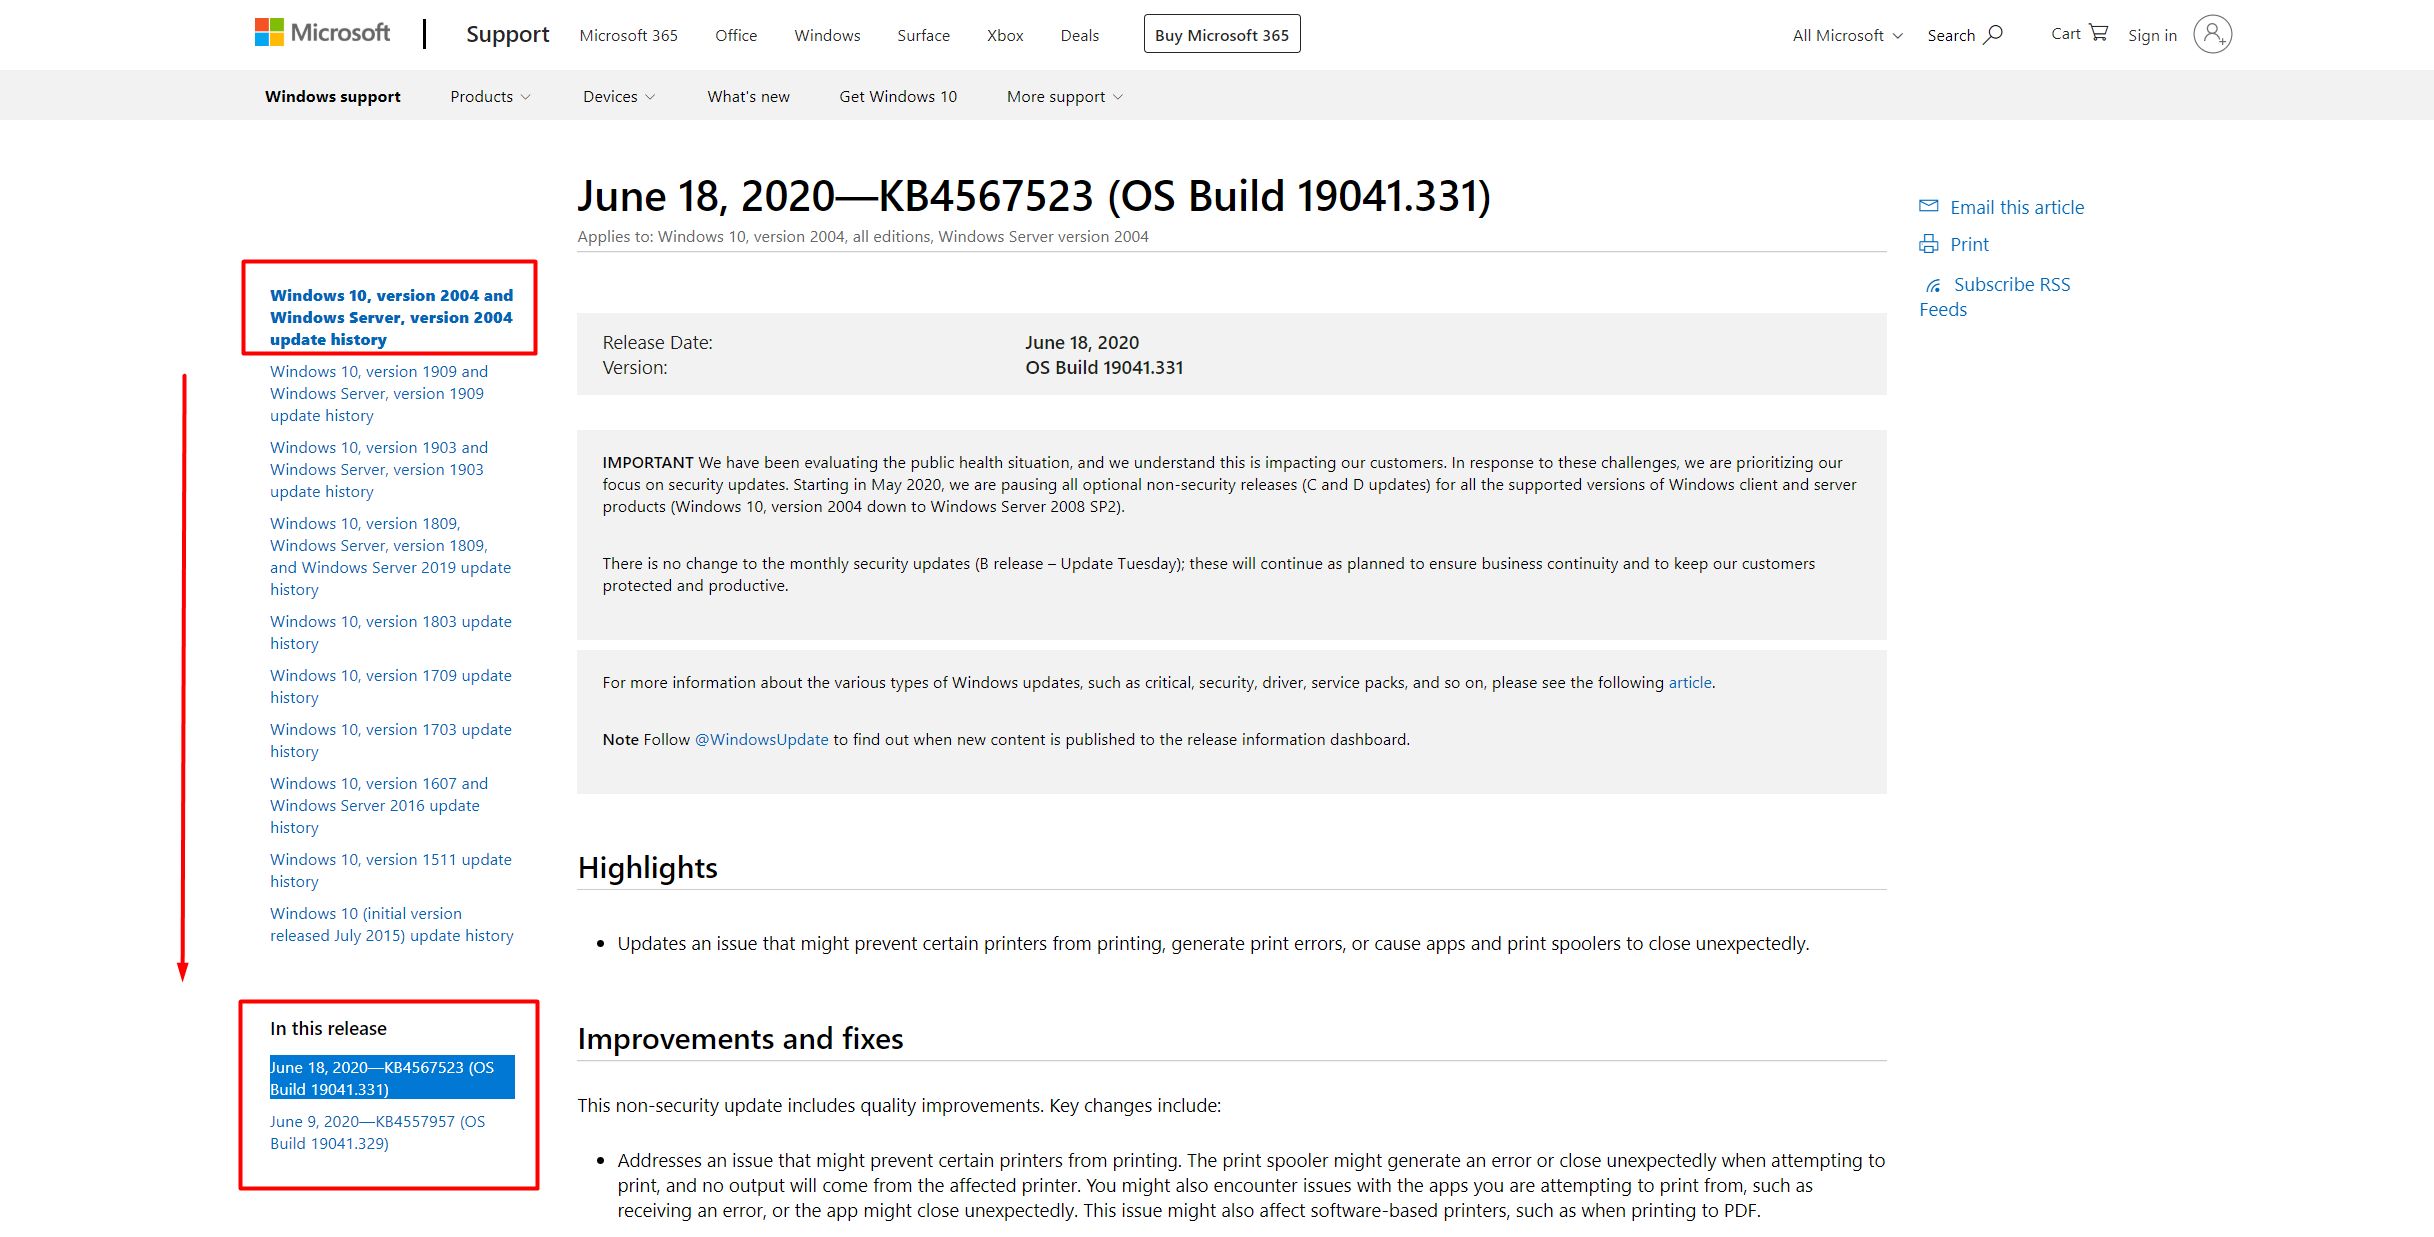2434x1237 pixels.
Task: Open the shopping cart icon
Action: point(2099,33)
